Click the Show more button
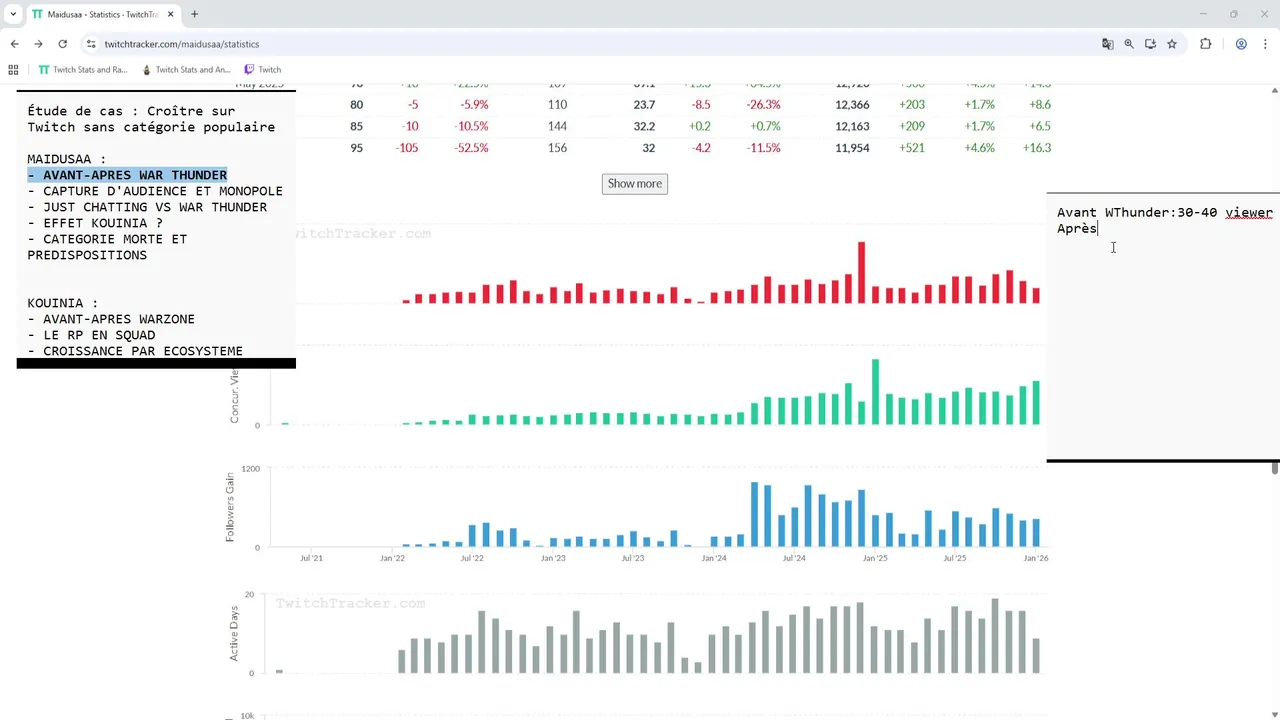Screen dimensions: 1280x720 coord(634,183)
